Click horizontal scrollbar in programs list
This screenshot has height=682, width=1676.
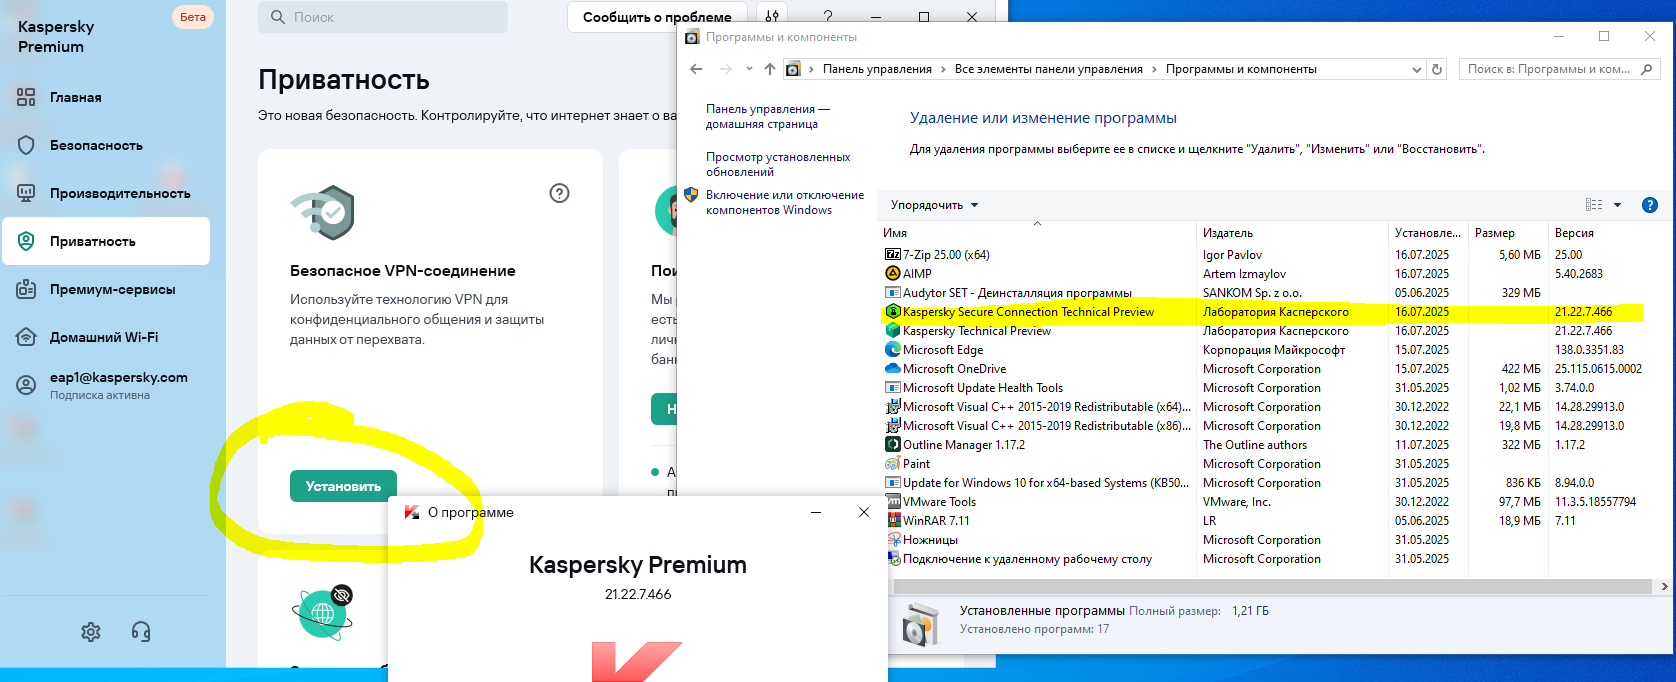pyautogui.click(x=1272, y=587)
